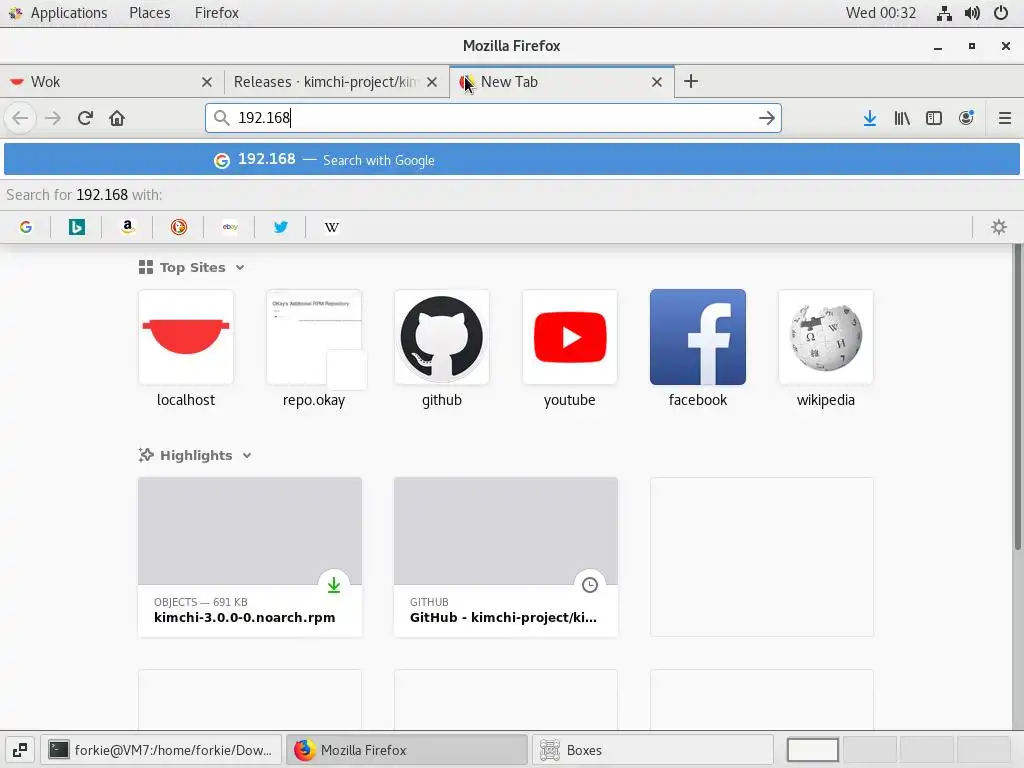Open search settings gear icon
Image resolution: width=1024 pixels, height=768 pixels.
[999, 227]
